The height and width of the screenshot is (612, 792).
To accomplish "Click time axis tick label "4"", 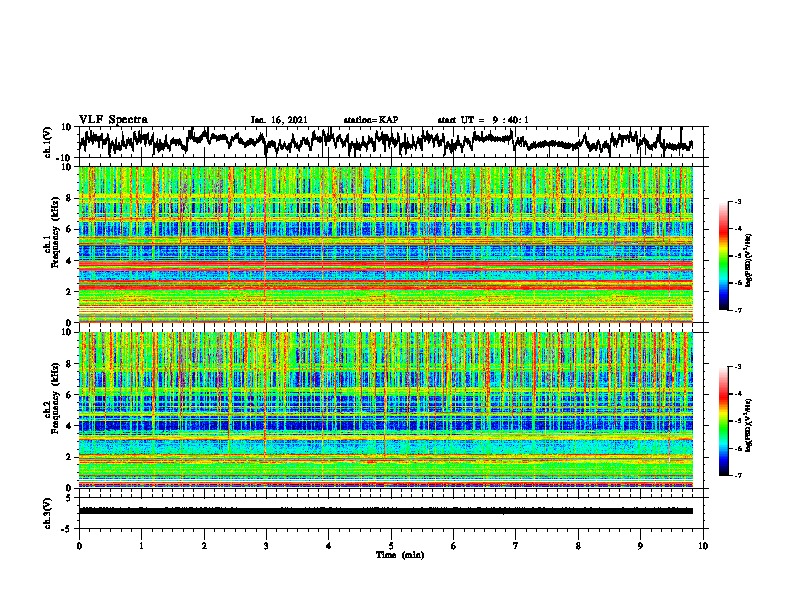I will point(329,546).
